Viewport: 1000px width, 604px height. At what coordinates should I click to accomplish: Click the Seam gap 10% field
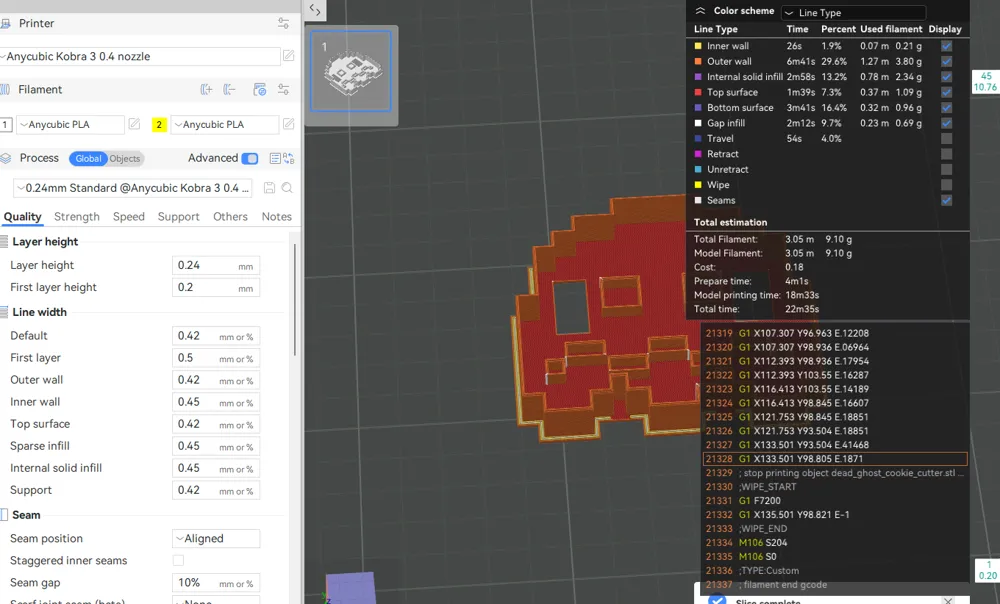[216, 583]
